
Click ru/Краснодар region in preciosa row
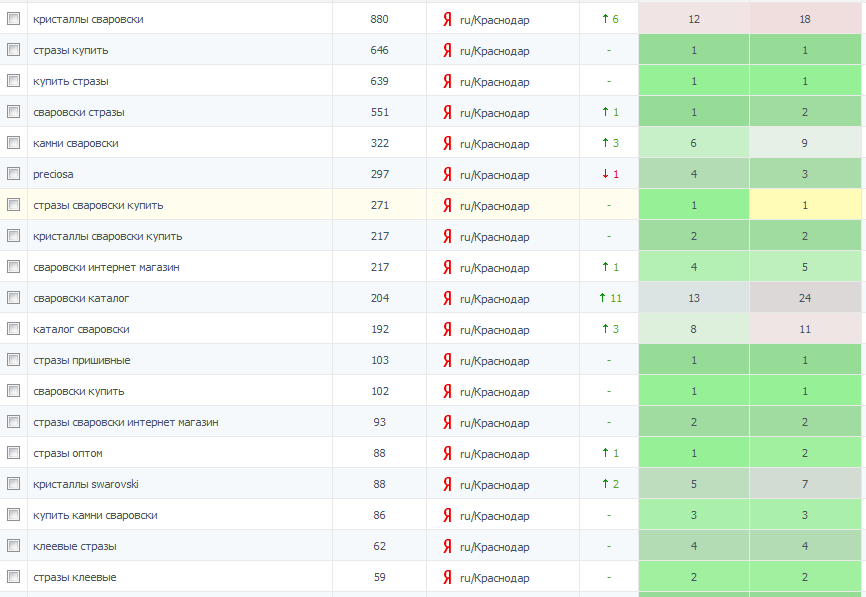pos(495,175)
